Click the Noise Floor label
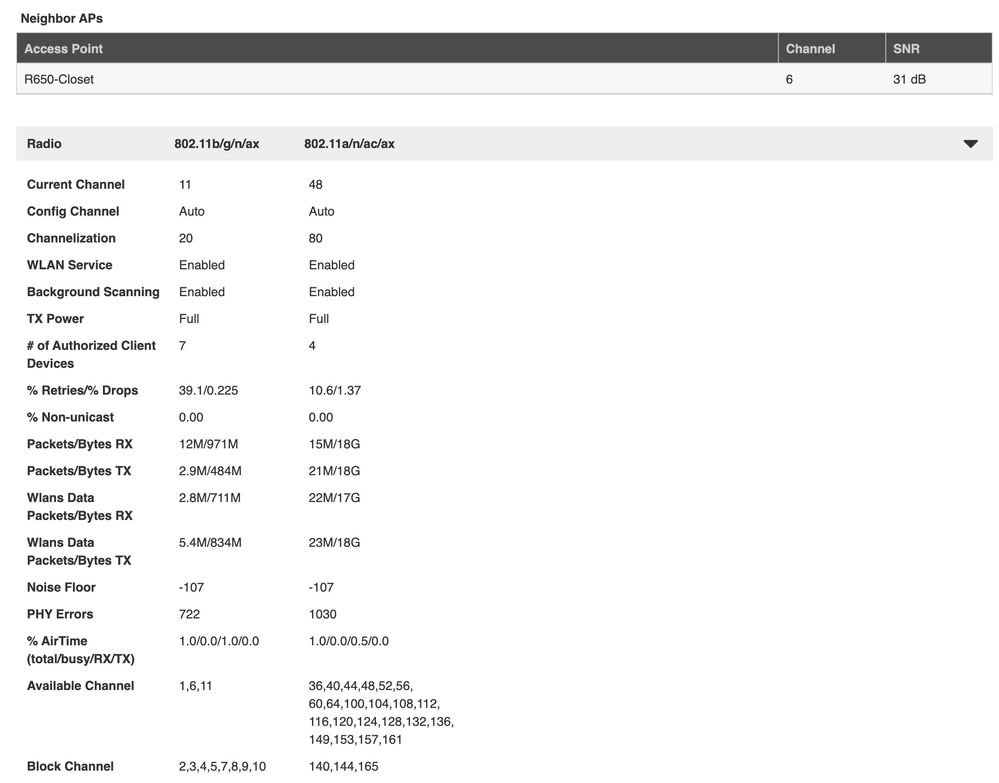 [61, 588]
